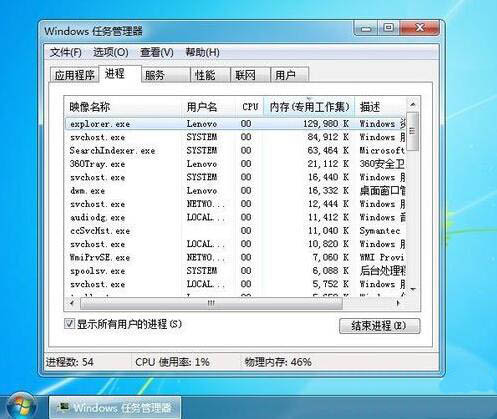The height and width of the screenshot is (419, 497).
Task: Click the 结束进程(E) button
Action: [380, 326]
